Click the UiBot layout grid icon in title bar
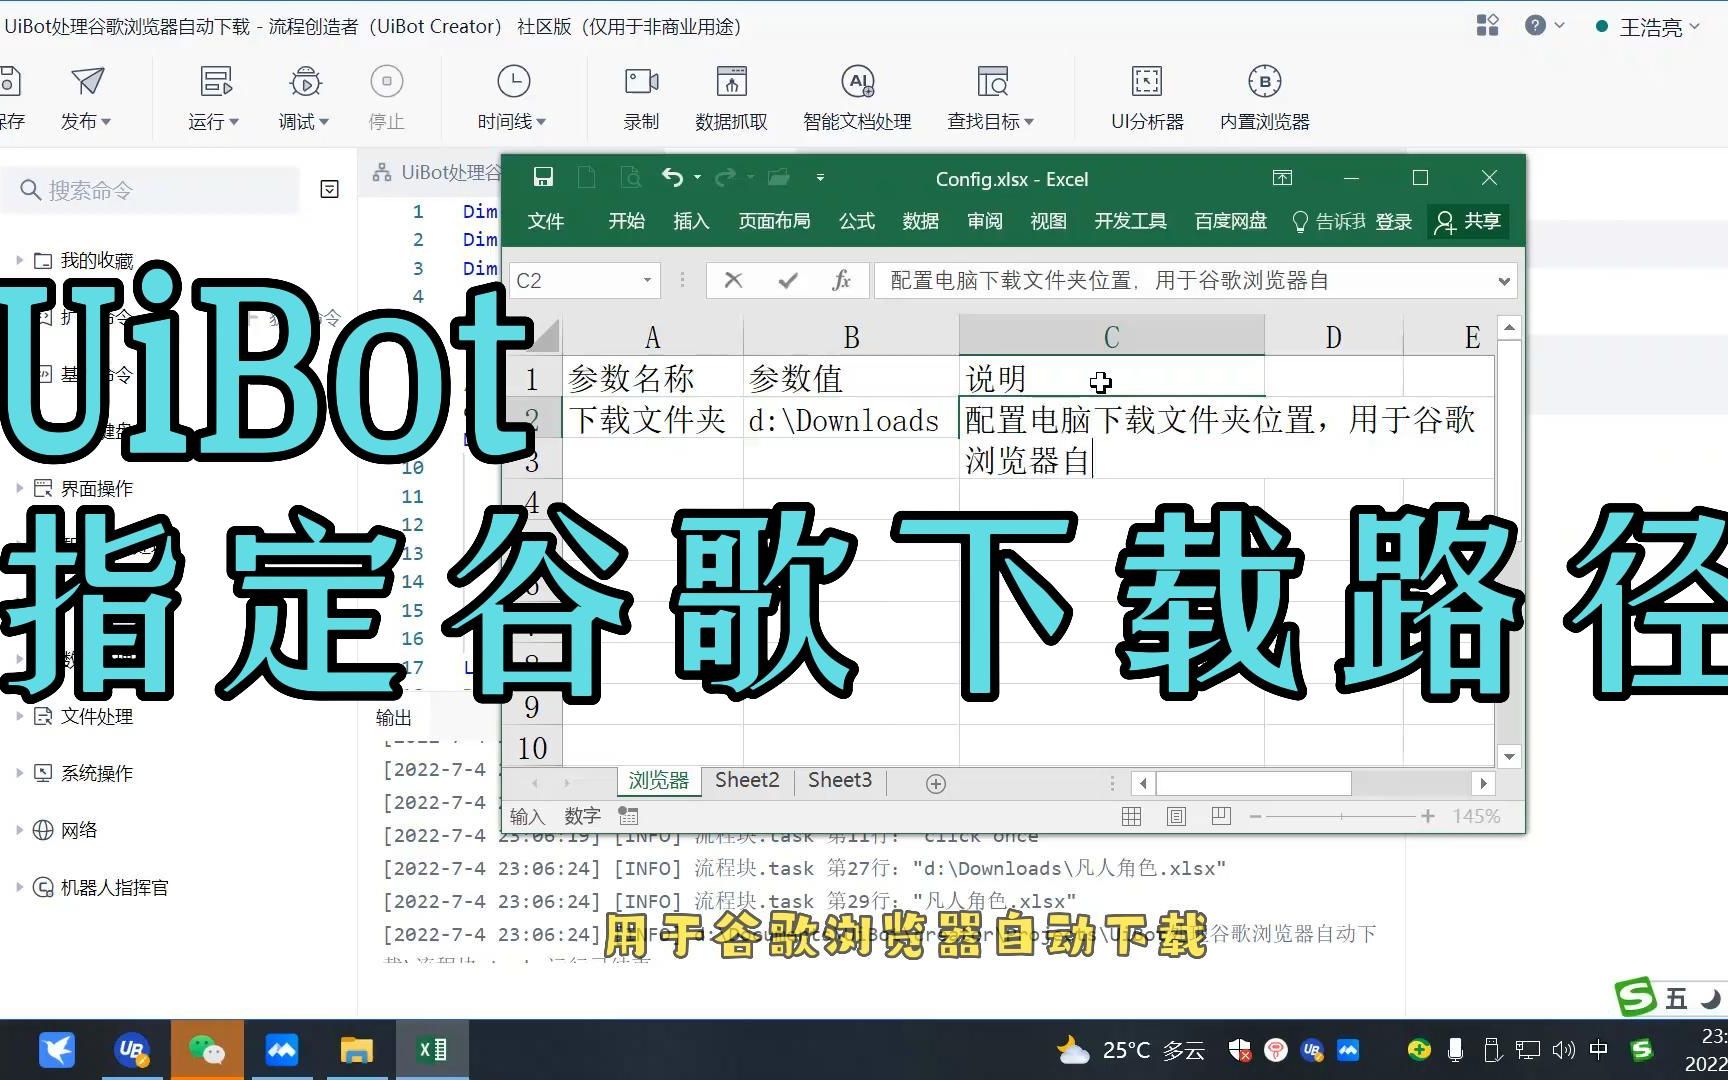This screenshot has height=1080, width=1728. pos(1488,26)
